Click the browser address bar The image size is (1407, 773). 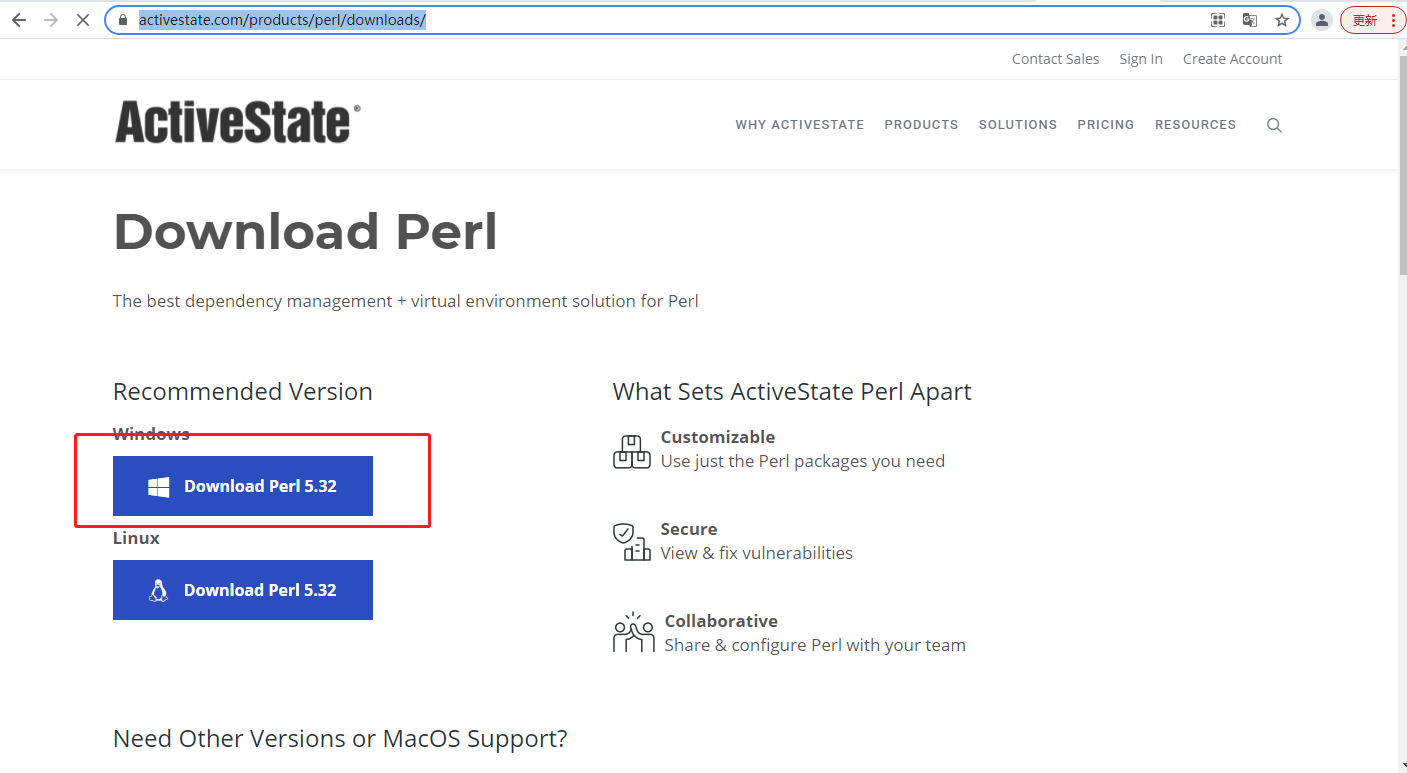(600, 19)
